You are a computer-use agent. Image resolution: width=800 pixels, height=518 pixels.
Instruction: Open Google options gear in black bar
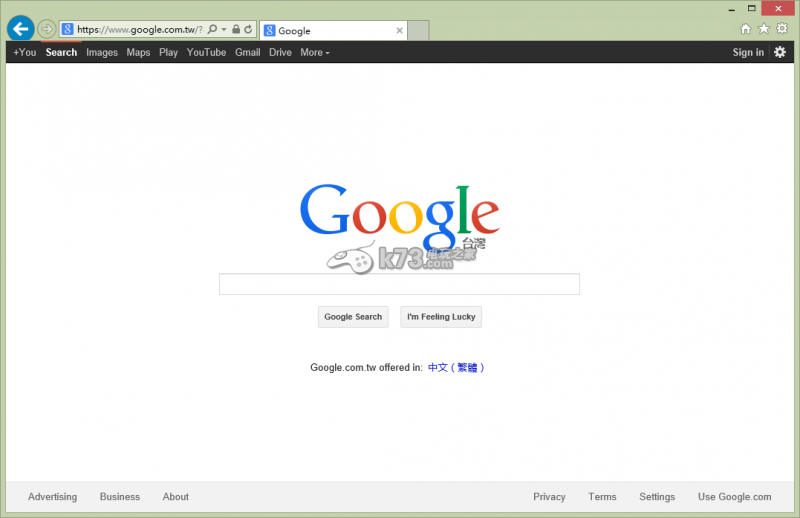tap(780, 52)
